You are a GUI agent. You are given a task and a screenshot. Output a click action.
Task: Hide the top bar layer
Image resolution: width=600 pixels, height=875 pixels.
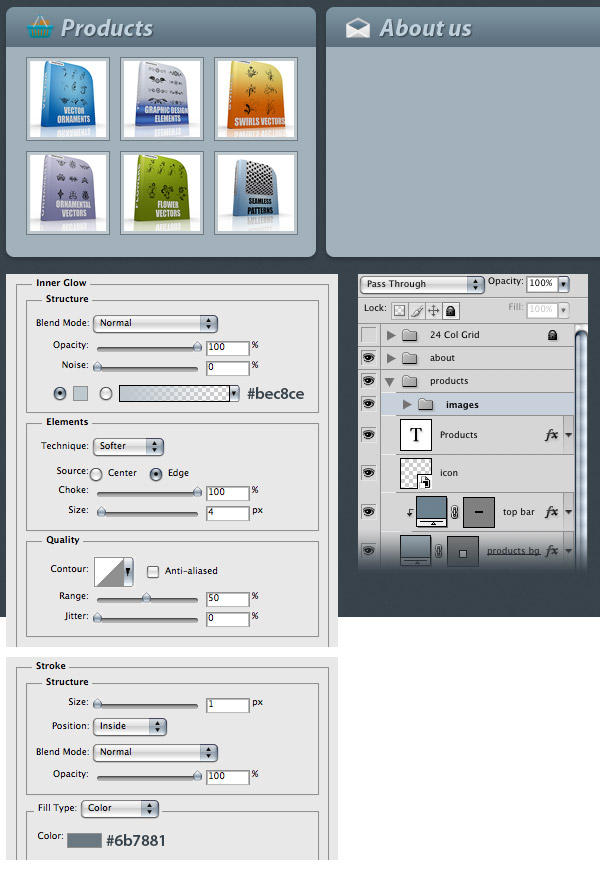[x=369, y=512]
